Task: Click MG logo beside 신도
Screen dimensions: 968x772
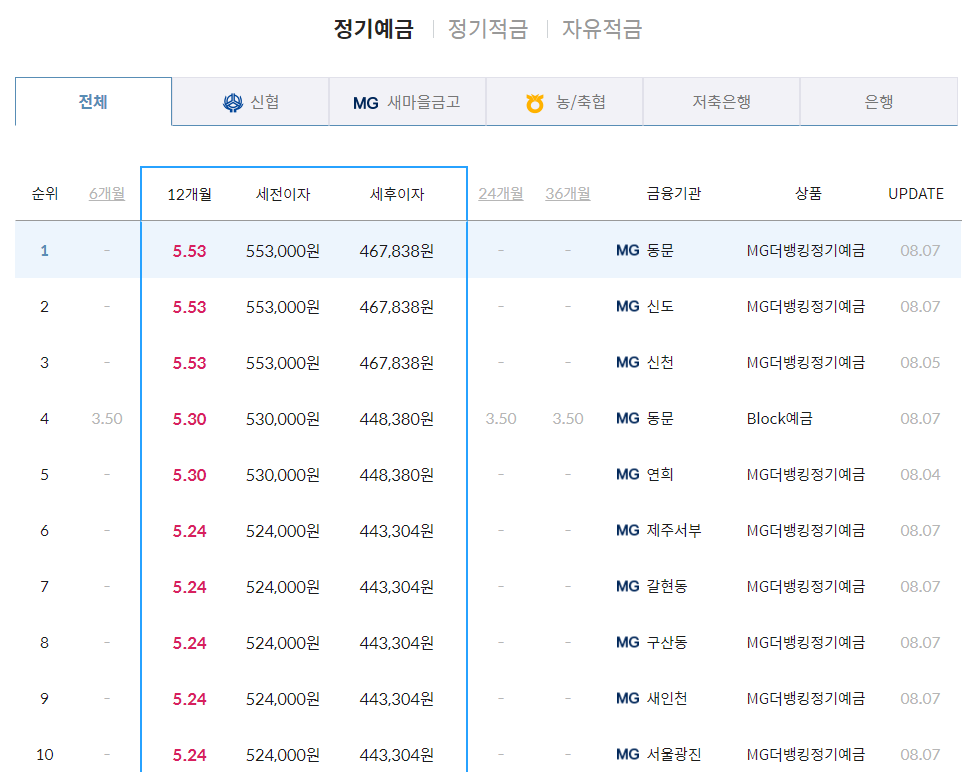Action: point(628,307)
